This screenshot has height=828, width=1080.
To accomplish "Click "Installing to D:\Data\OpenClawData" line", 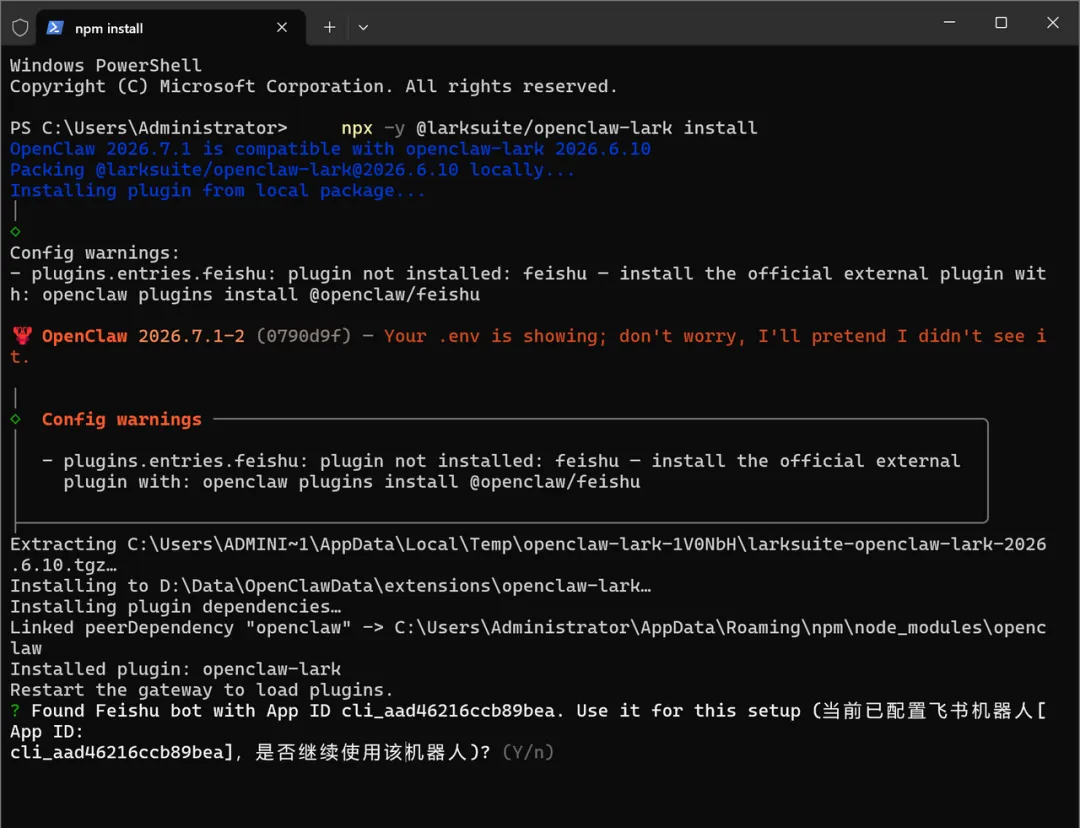I will pos(330,586).
